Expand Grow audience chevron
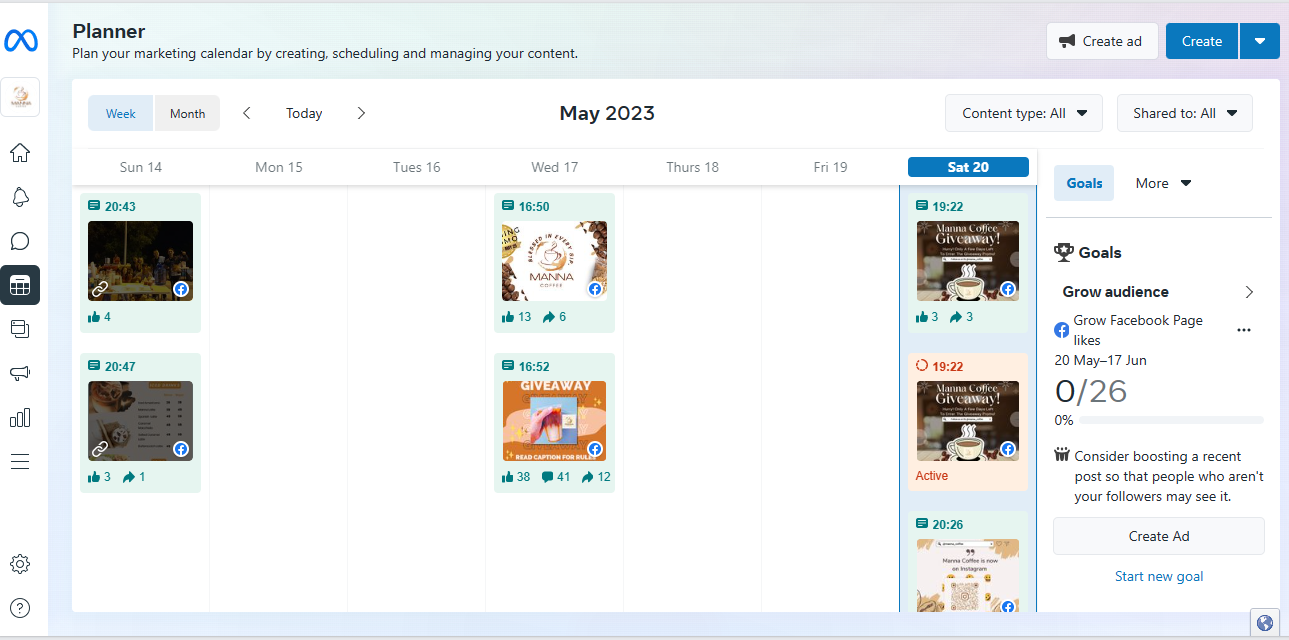The image size is (1289, 640). coord(1249,292)
